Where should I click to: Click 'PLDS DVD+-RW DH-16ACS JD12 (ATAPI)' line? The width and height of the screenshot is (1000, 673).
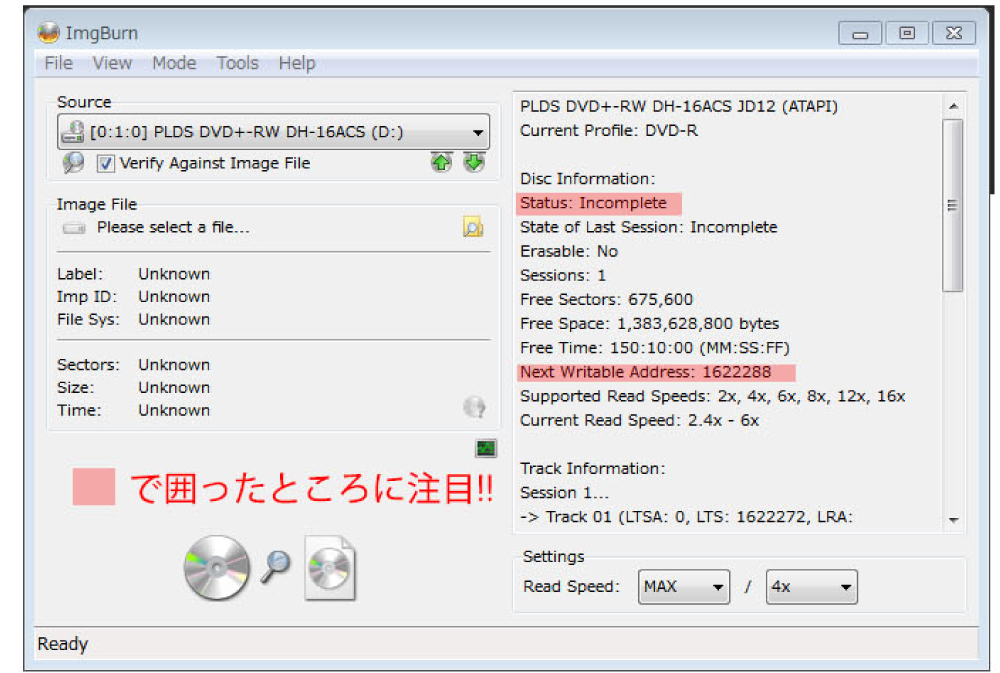pyautogui.click(x=679, y=107)
